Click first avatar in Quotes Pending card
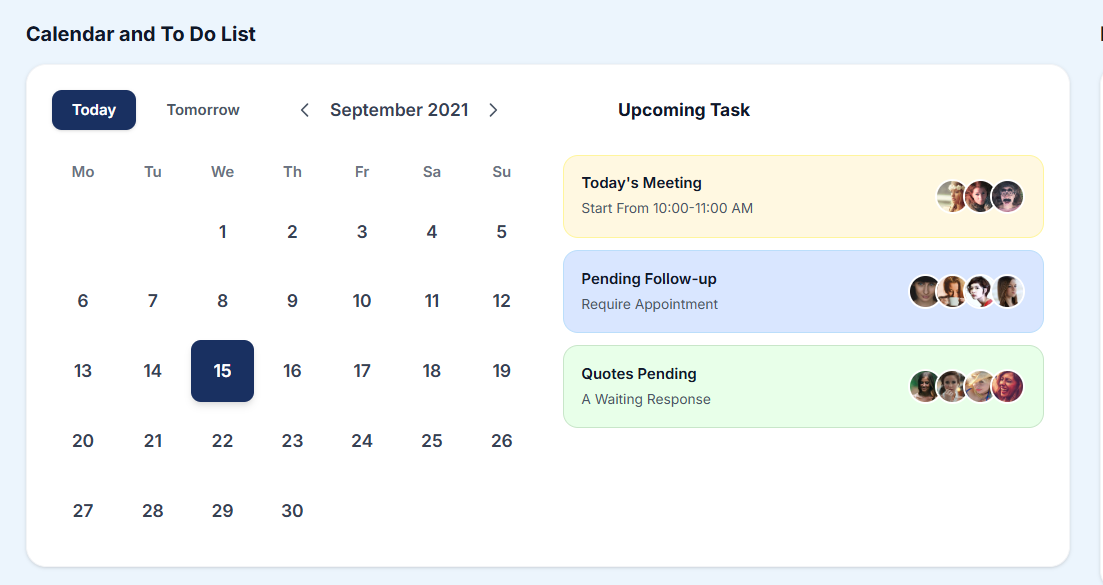This screenshot has height=585, width=1103. point(925,386)
